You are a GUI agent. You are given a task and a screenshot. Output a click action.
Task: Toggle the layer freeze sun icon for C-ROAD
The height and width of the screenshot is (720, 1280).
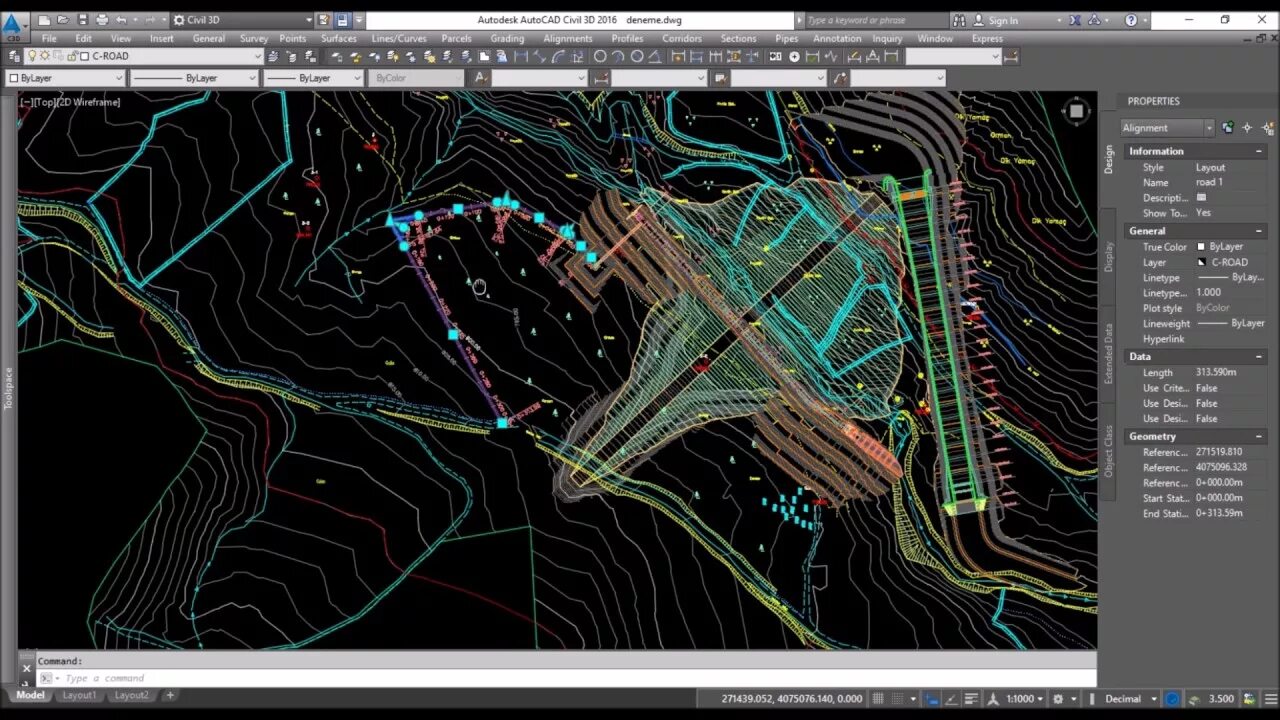pyautogui.click(x=45, y=56)
